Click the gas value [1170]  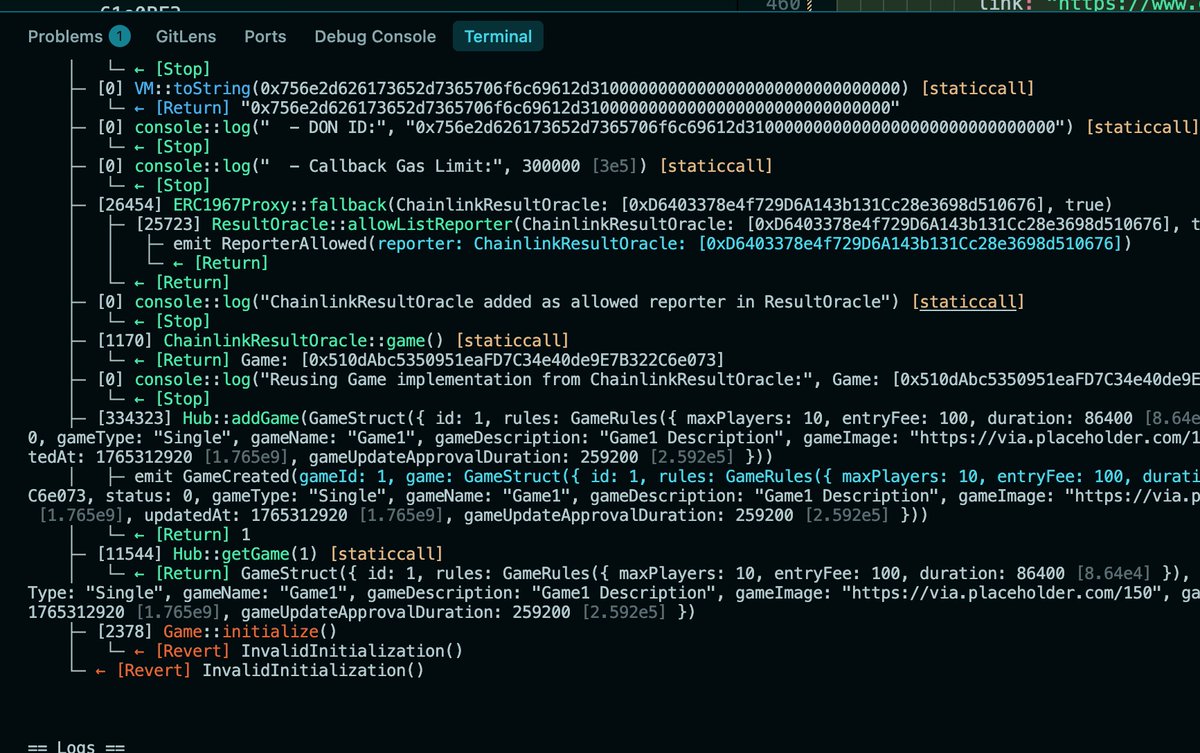pyautogui.click(x=126, y=340)
